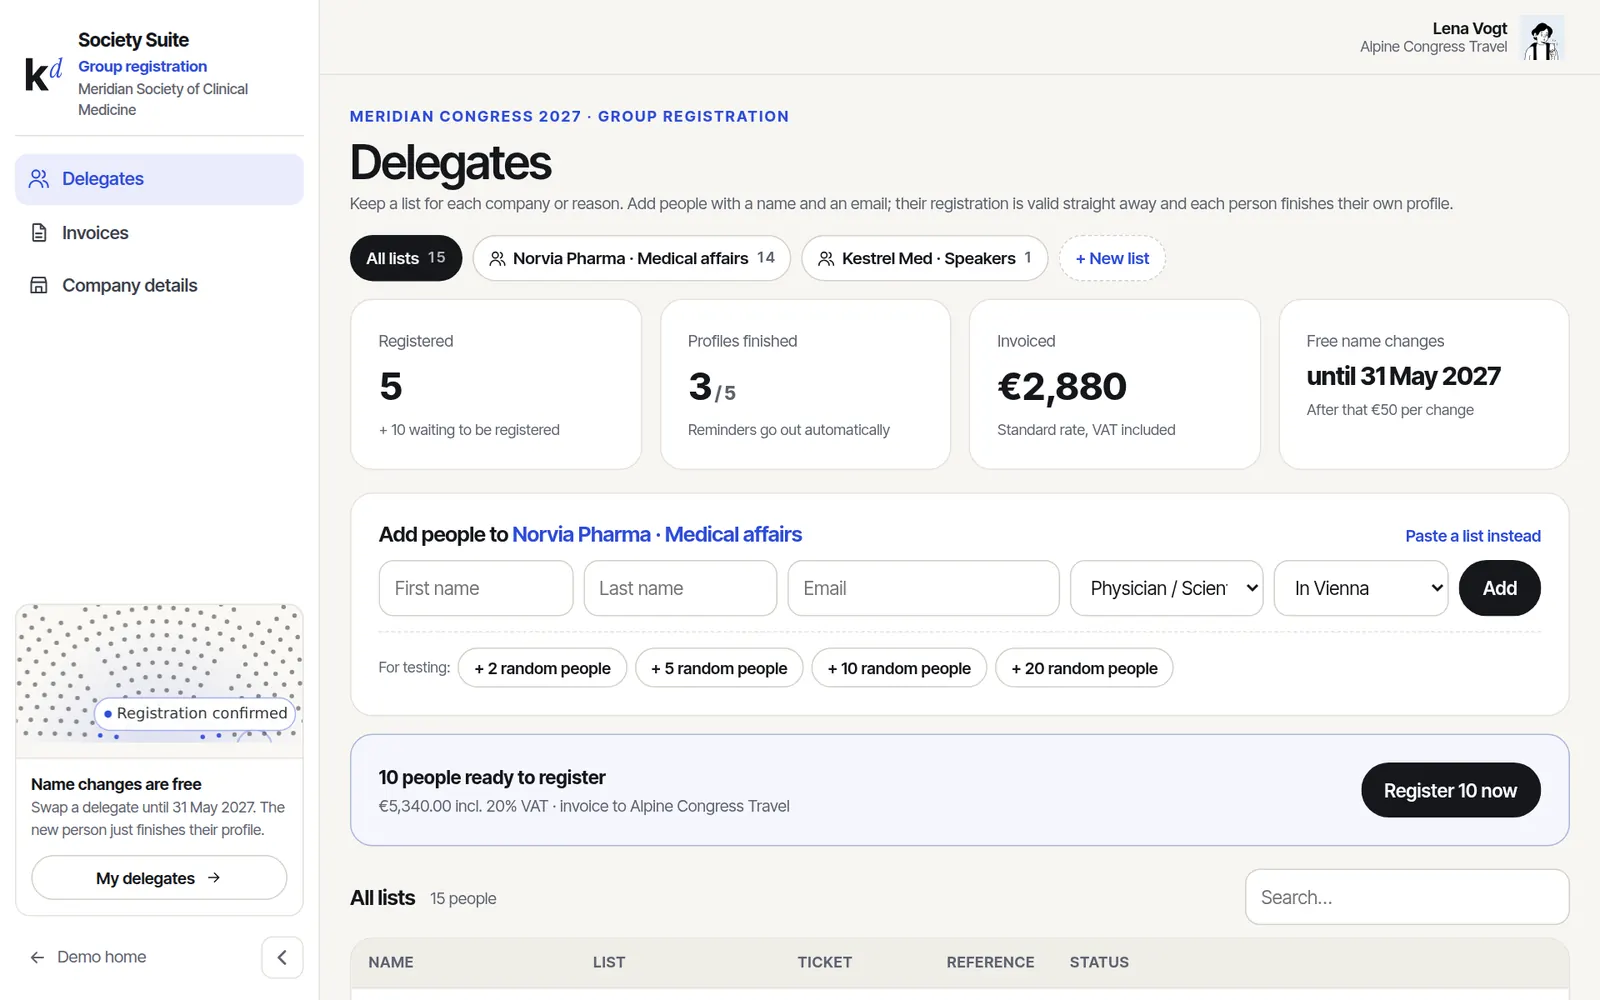Image resolution: width=1600 pixels, height=1000 pixels.
Task: Click the kd Society Suite logo
Action: pyautogui.click(x=43, y=74)
